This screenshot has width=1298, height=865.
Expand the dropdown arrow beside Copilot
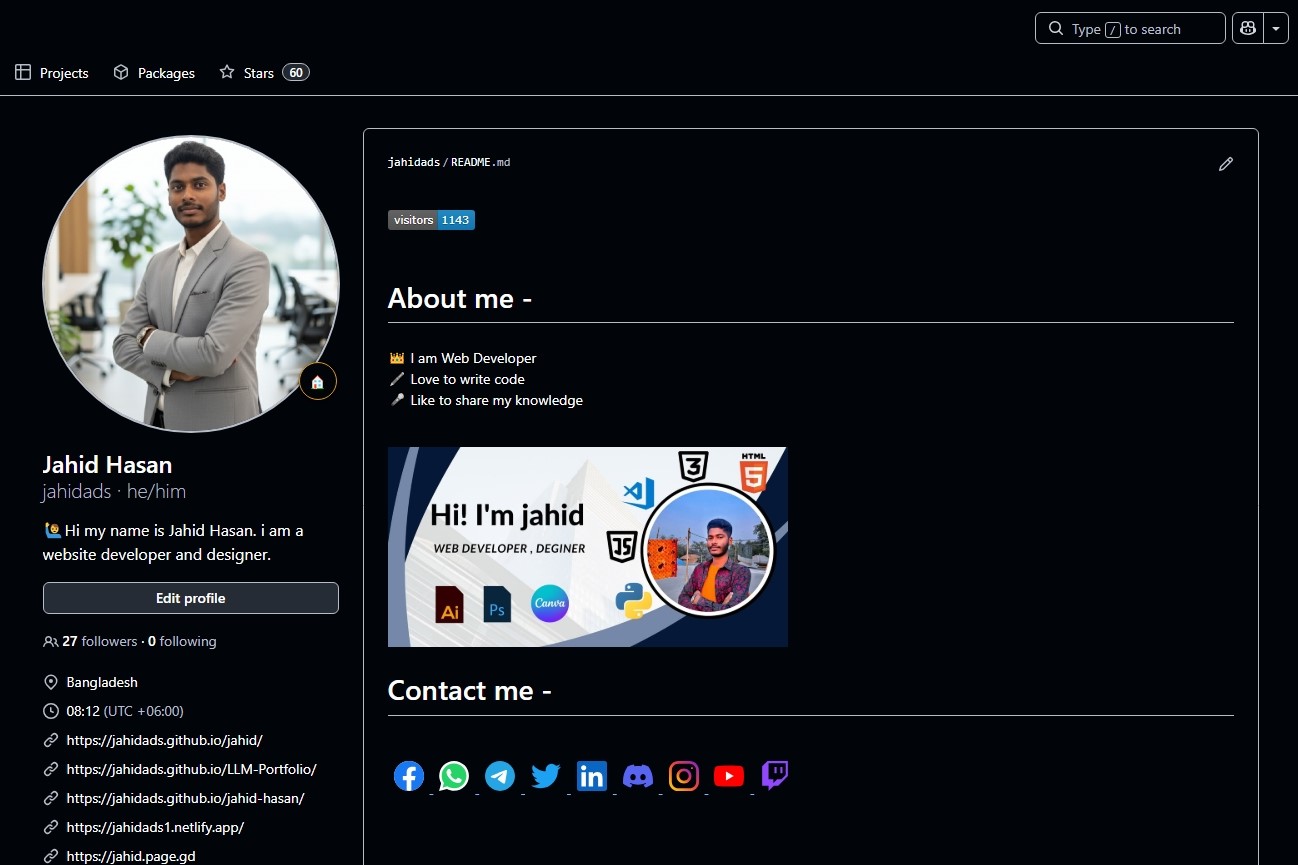[x=1276, y=29]
